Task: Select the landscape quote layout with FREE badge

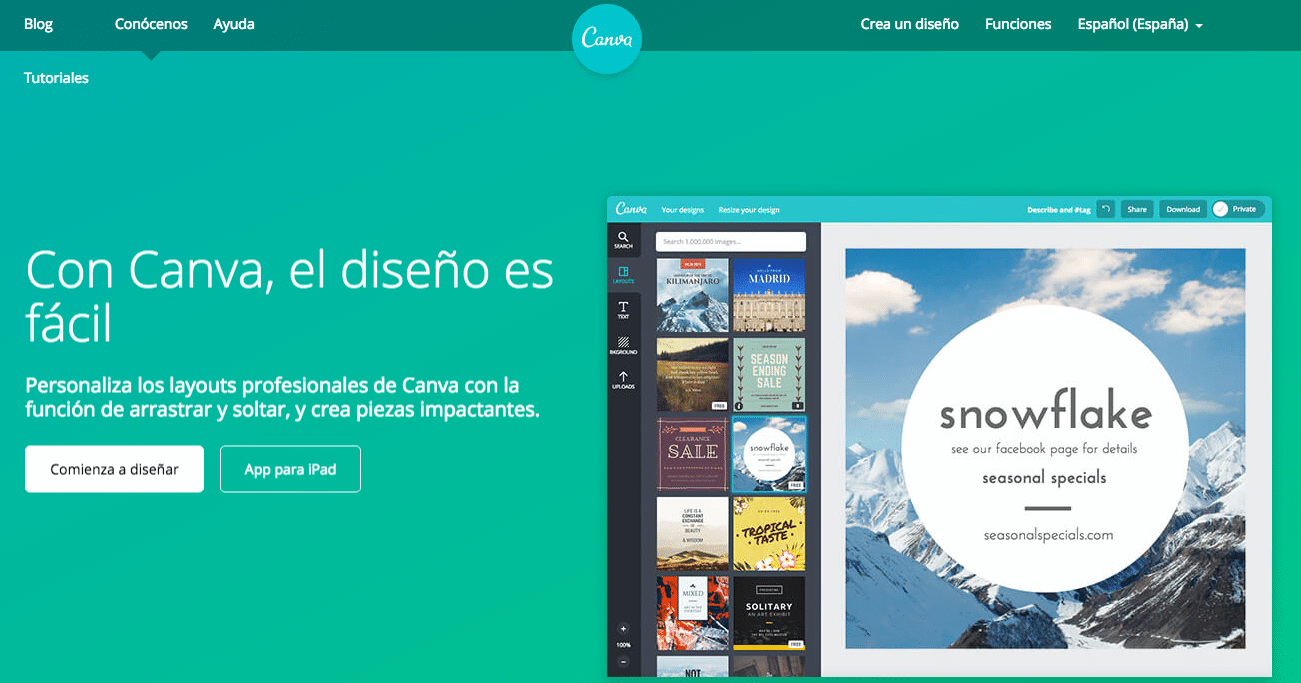Action: (693, 374)
